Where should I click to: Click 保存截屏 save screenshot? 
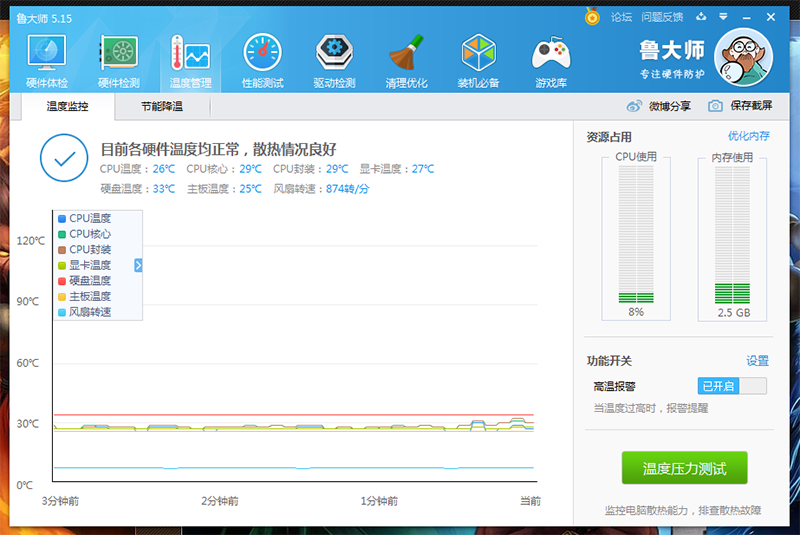(751, 106)
